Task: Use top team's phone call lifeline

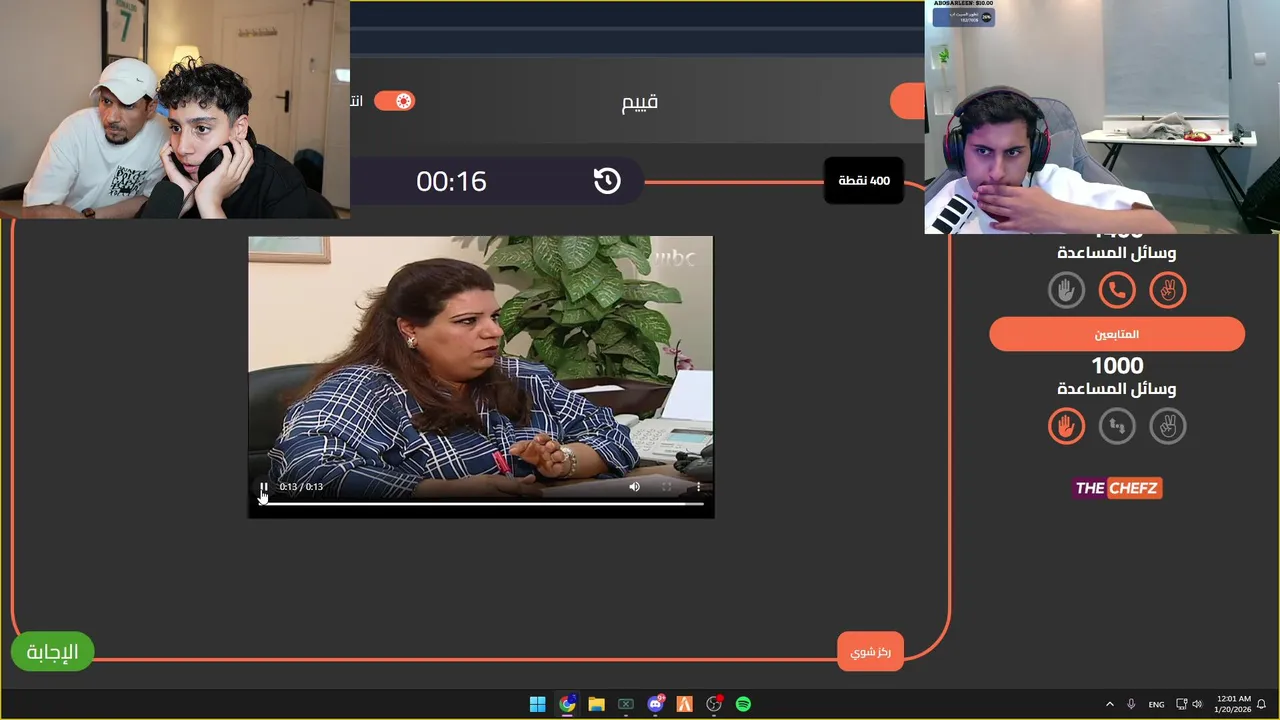Action: pyautogui.click(x=1117, y=290)
